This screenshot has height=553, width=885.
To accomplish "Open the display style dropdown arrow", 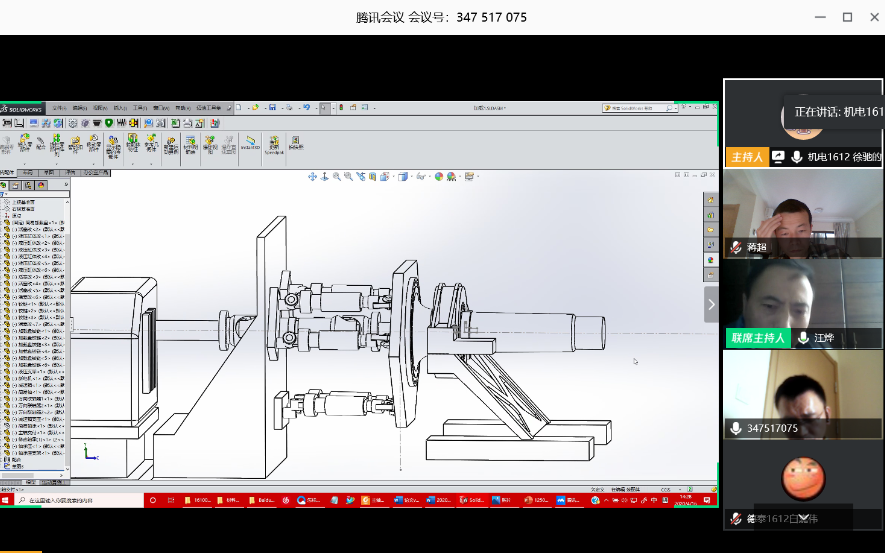I will [x=410, y=177].
